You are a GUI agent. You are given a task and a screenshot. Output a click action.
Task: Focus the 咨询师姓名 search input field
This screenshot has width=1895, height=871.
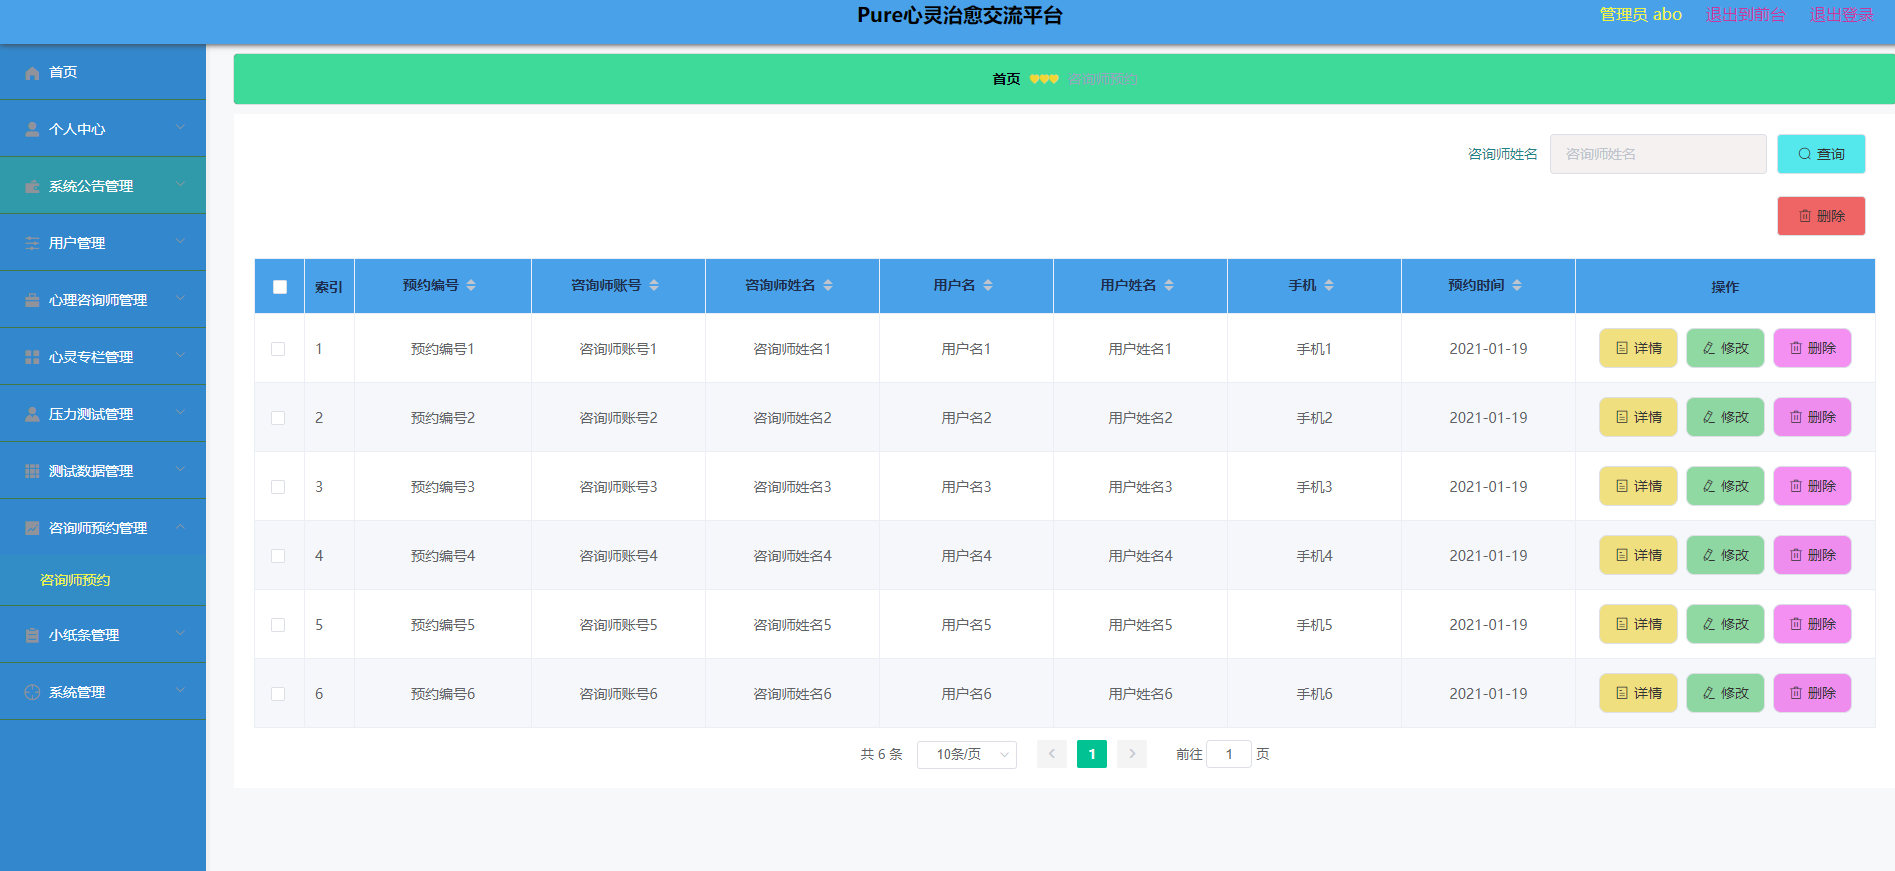(x=1658, y=154)
